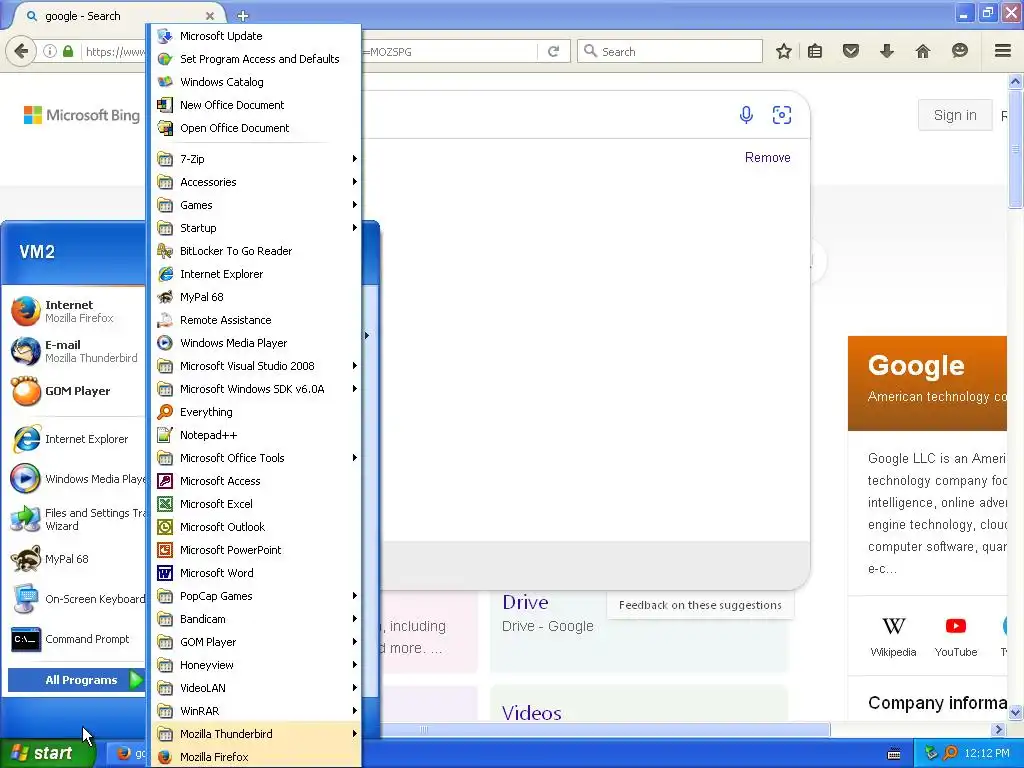This screenshot has width=1024, height=768.
Task: Launch GOM Player from pinned start menu
Action: (73, 391)
